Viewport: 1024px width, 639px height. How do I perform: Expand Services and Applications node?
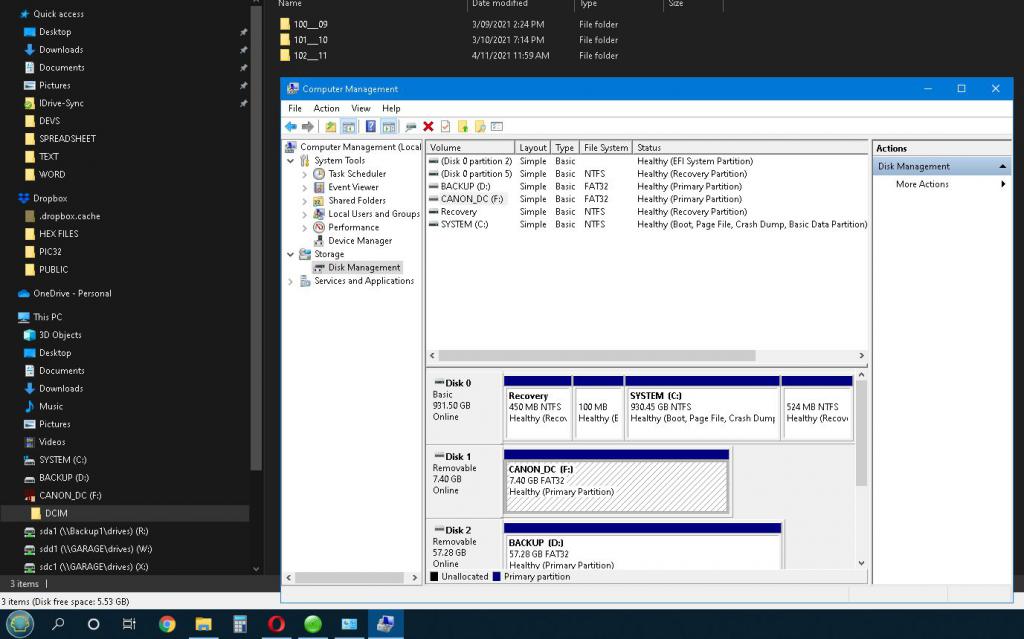[x=291, y=282]
